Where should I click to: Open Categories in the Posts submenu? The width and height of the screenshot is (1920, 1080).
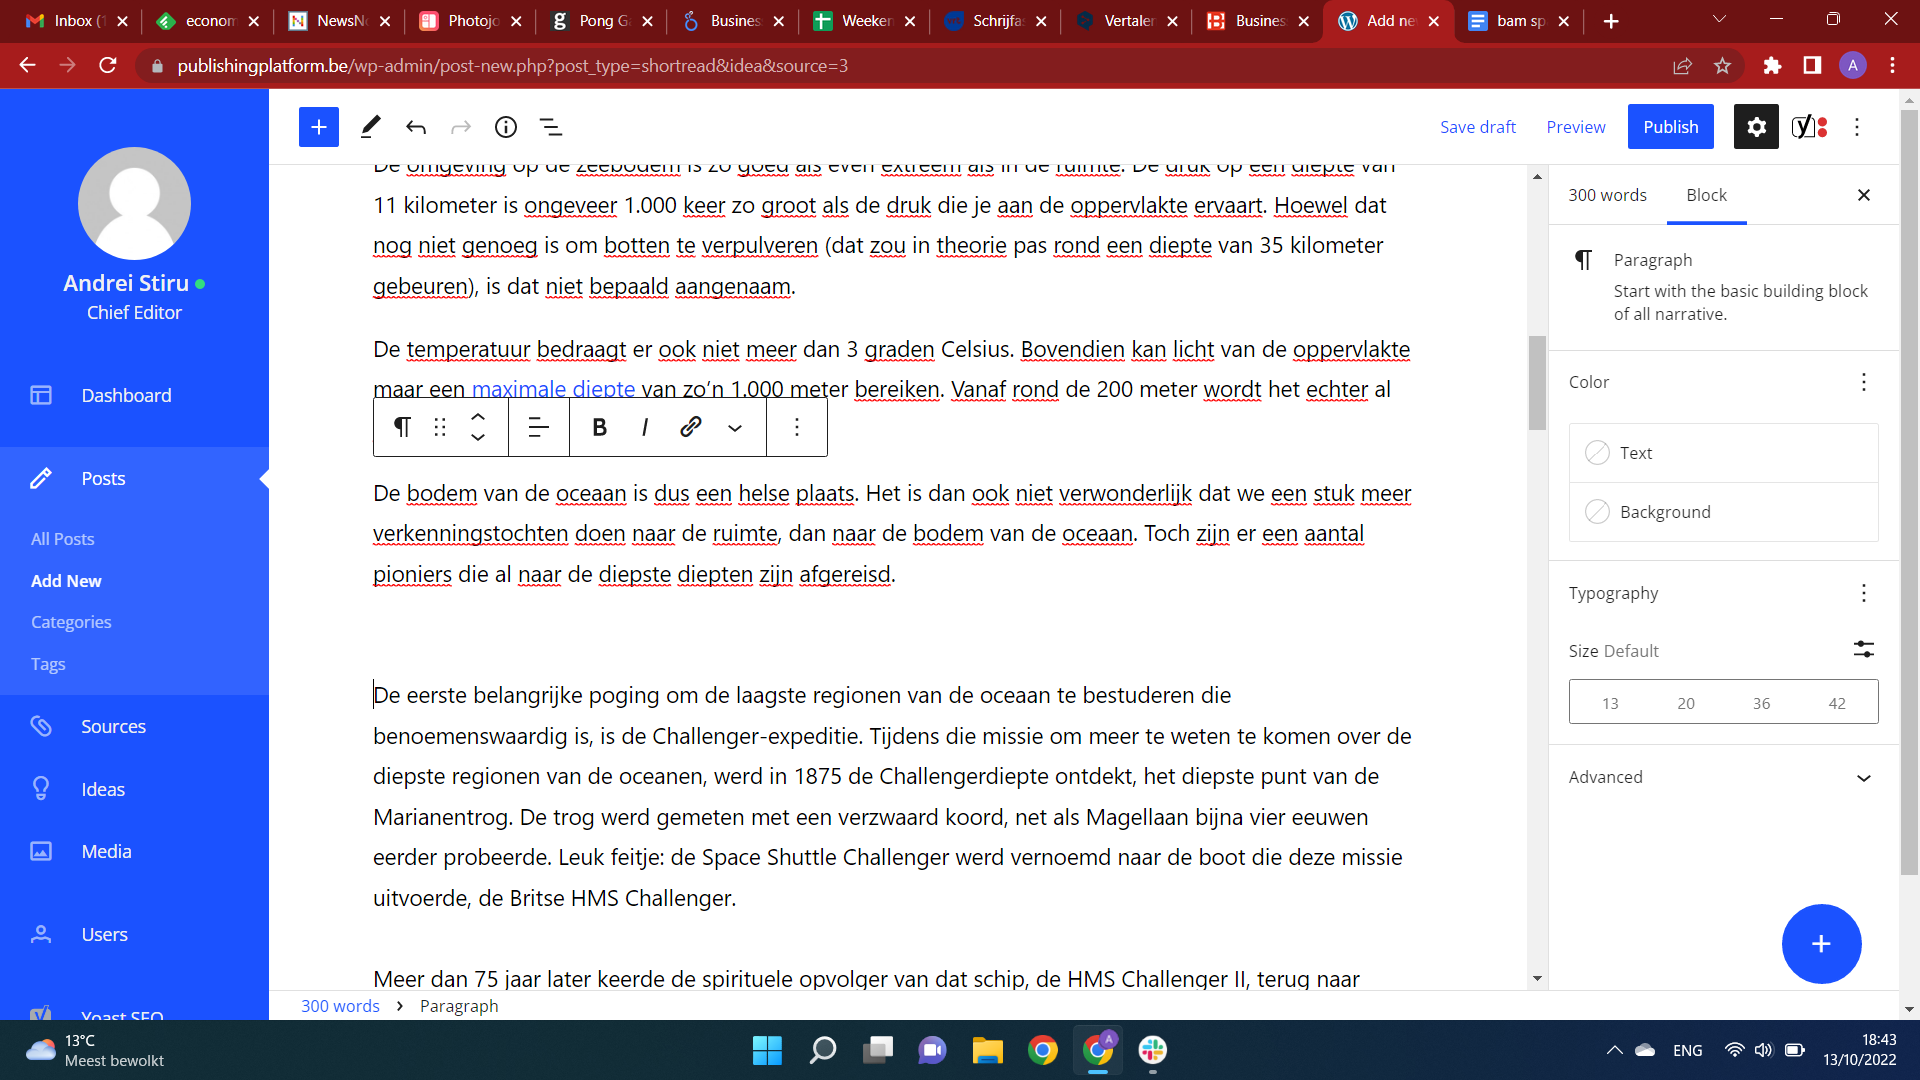(x=71, y=622)
